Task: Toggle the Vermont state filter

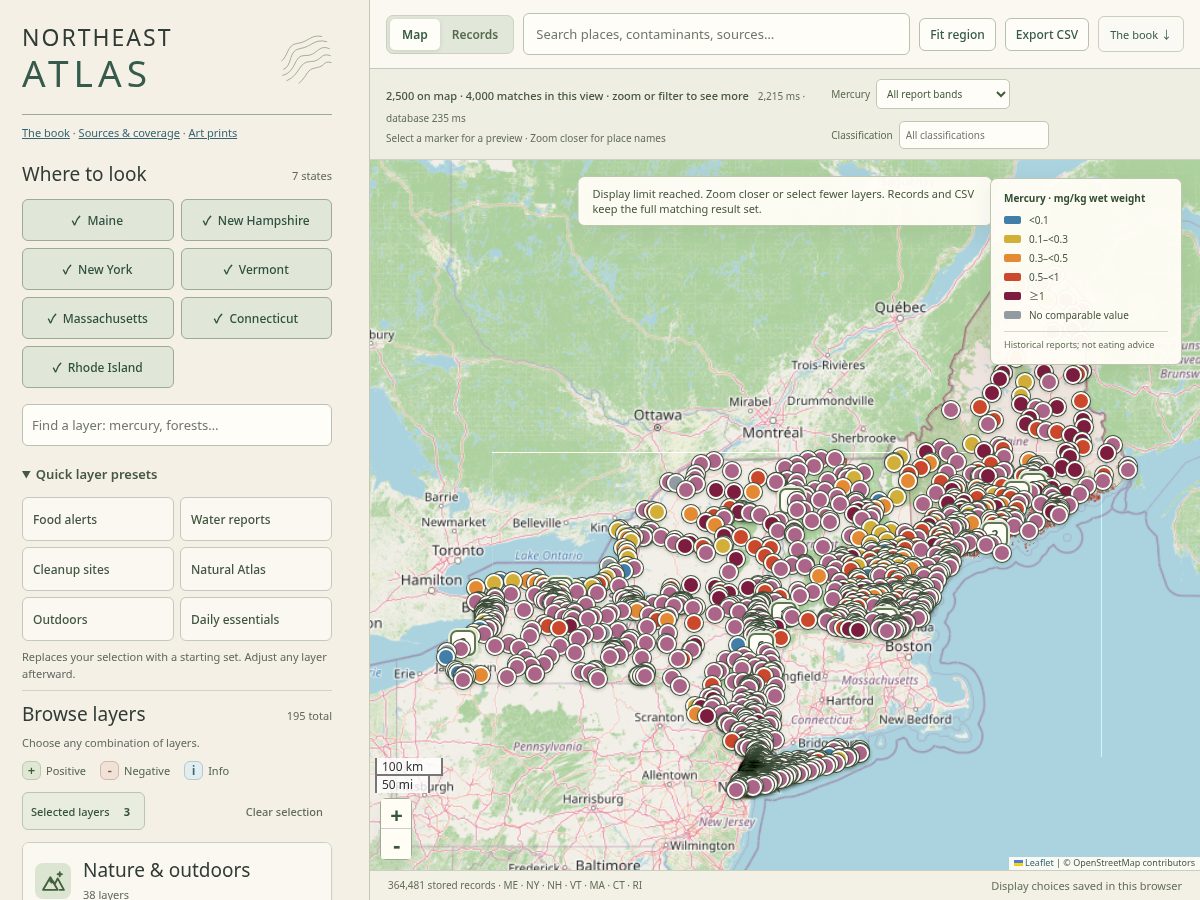Action: (256, 269)
